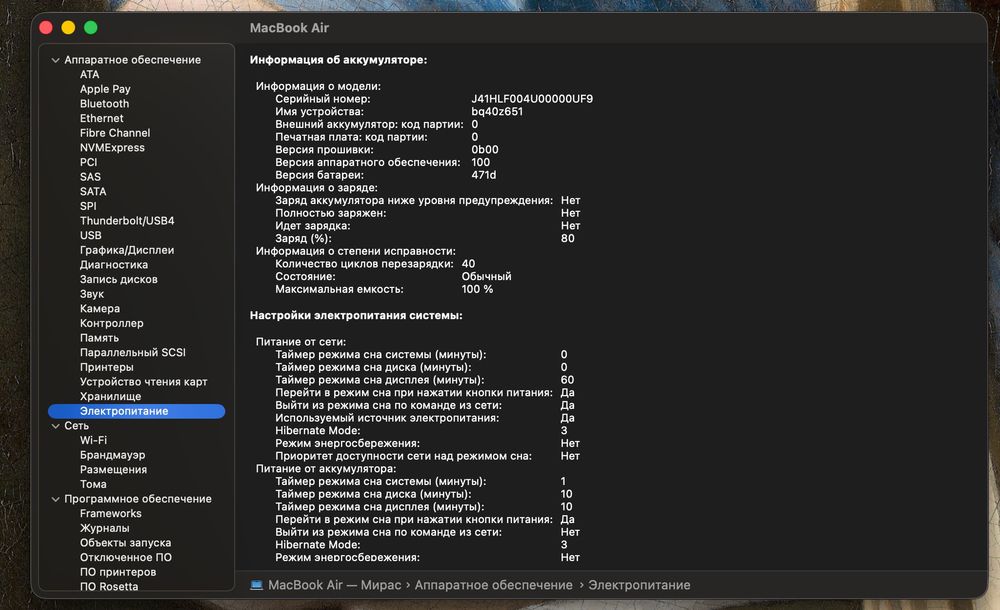Select Диагностика in the sidebar
1000x610 pixels.
pos(114,265)
